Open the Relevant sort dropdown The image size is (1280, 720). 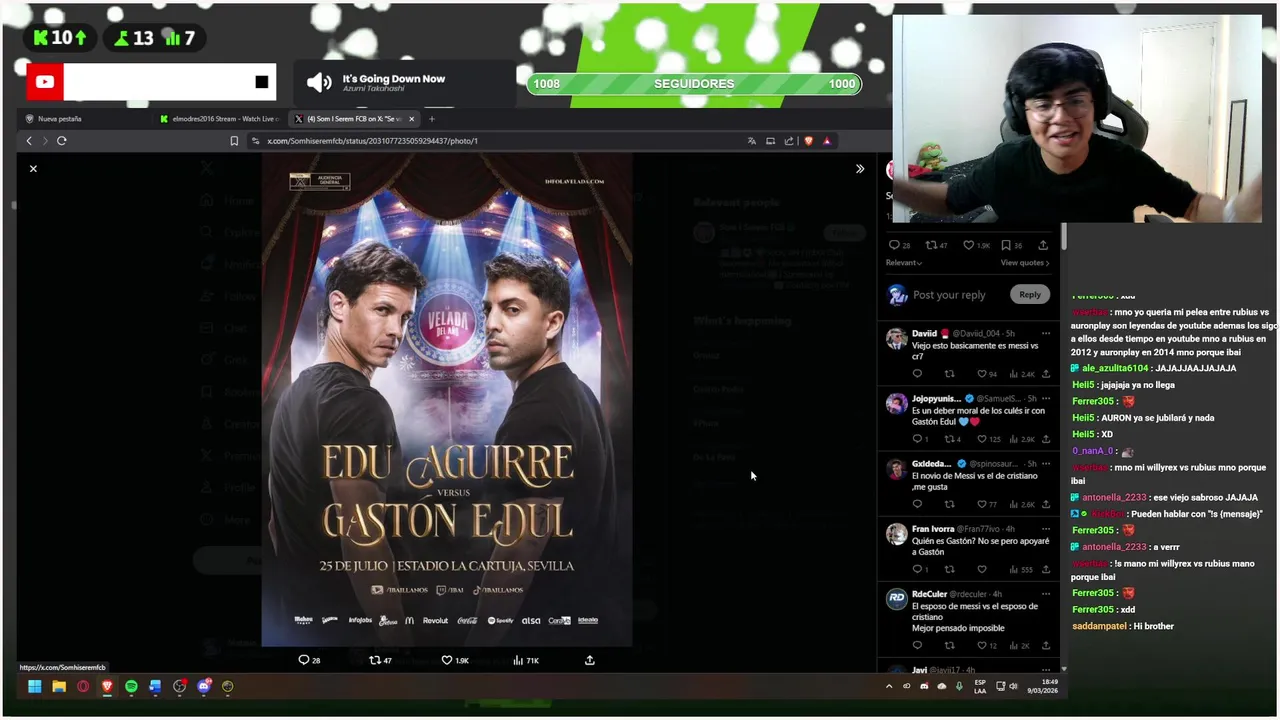[904, 263]
